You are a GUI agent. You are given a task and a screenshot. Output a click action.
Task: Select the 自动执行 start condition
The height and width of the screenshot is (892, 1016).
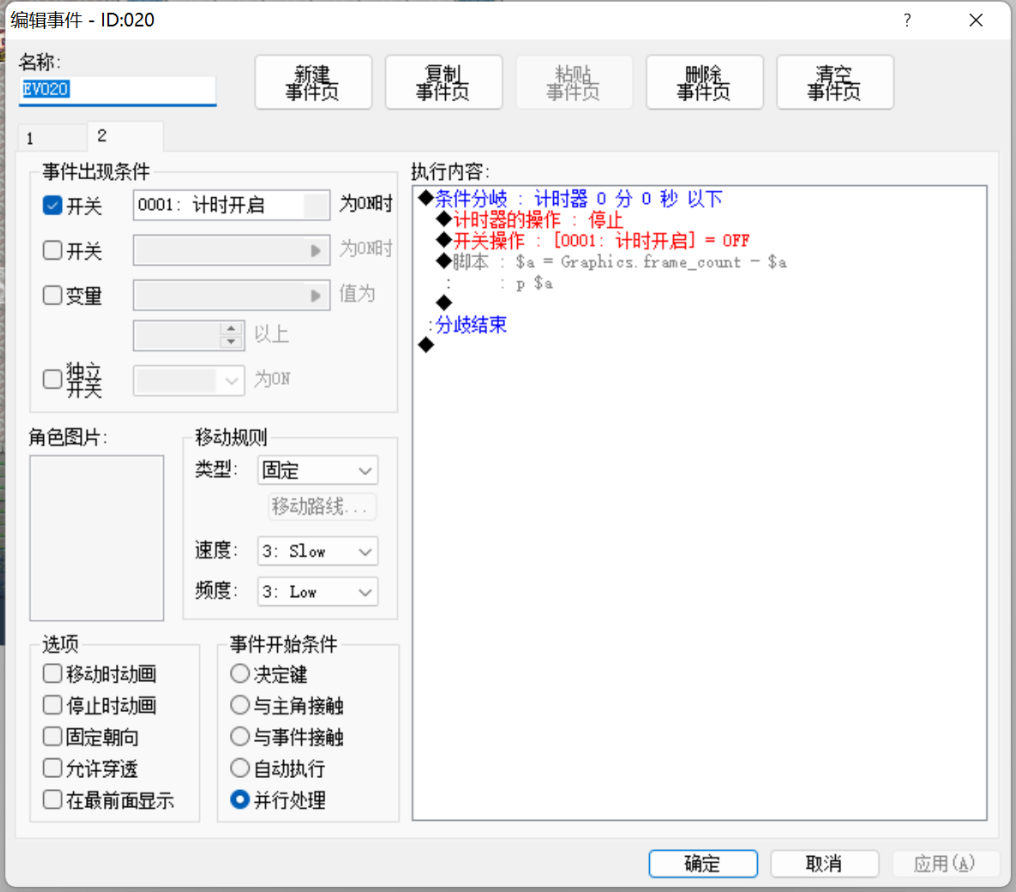coord(240,768)
